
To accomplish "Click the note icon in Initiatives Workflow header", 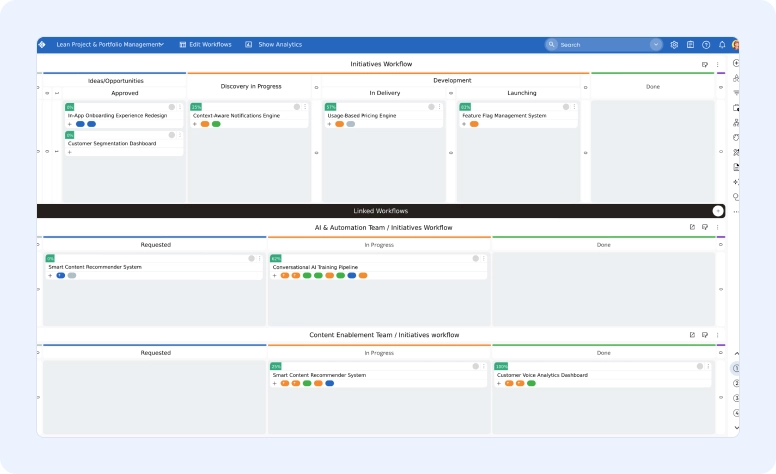I will (705, 64).
